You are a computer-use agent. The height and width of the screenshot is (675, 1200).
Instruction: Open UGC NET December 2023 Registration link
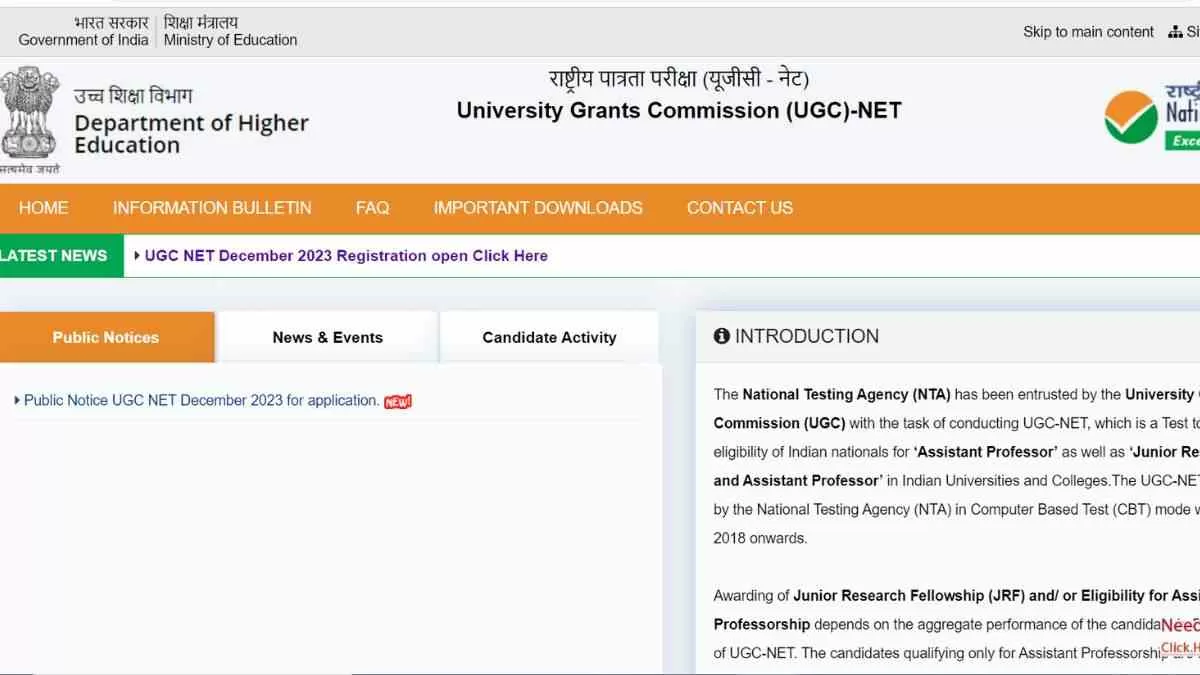pyautogui.click(x=346, y=256)
